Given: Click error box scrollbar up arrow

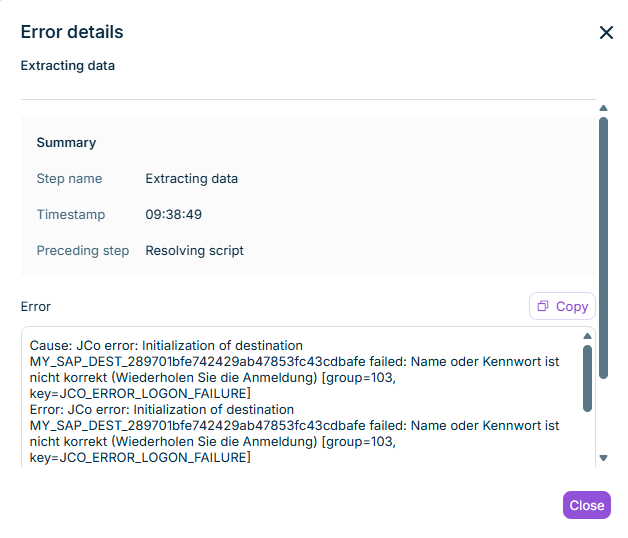Looking at the screenshot, I should (x=588, y=336).
